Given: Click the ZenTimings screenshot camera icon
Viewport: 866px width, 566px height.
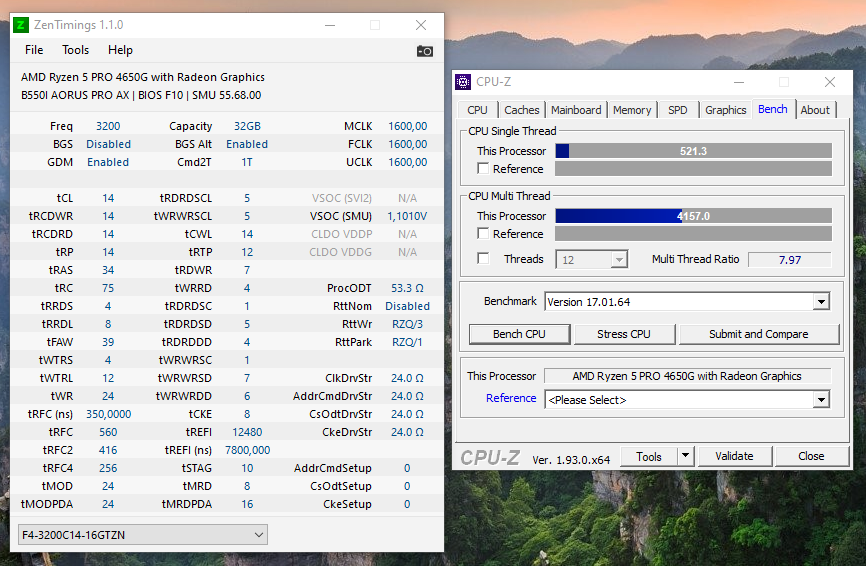Looking at the screenshot, I should point(425,51).
